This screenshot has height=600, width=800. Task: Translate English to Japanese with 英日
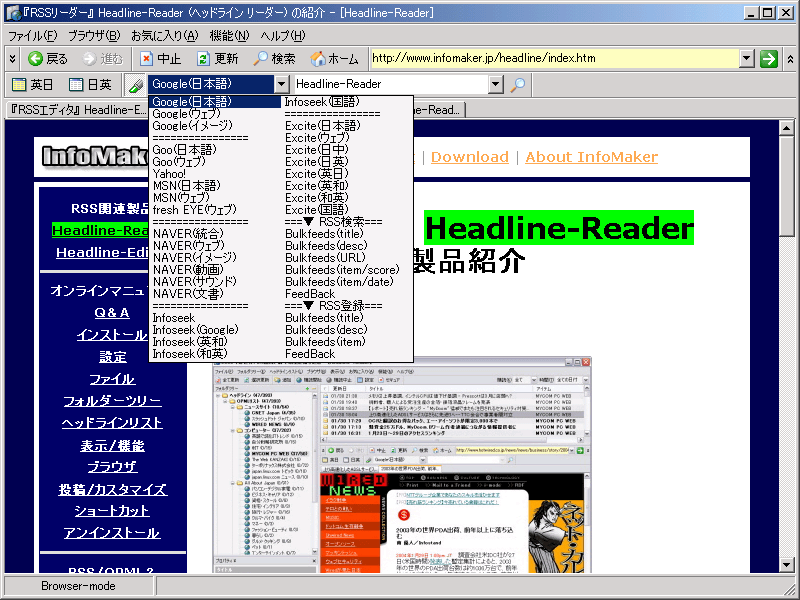(x=32, y=84)
